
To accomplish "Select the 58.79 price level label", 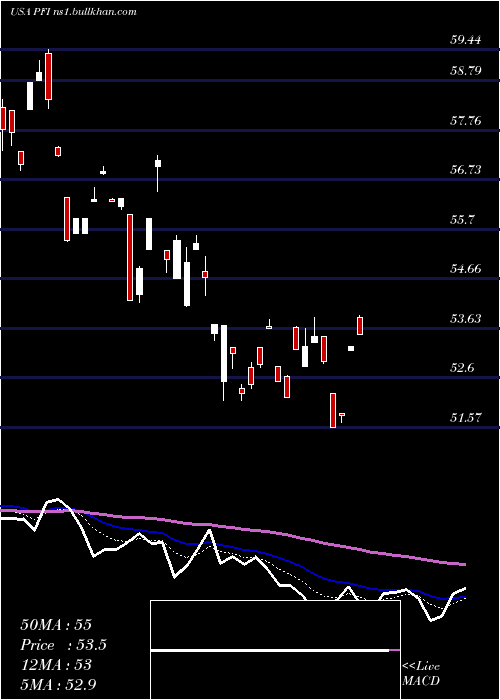I will tap(466, 71).
